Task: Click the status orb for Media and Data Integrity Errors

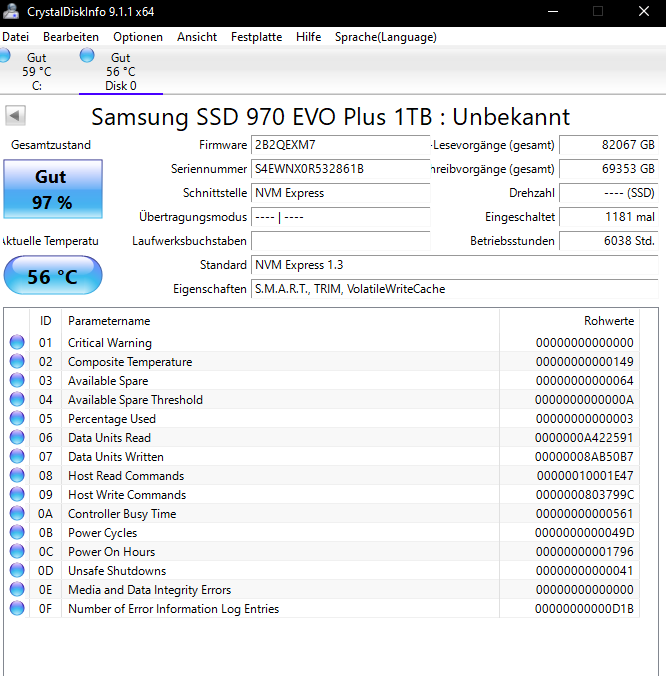Action: [17, 589]
